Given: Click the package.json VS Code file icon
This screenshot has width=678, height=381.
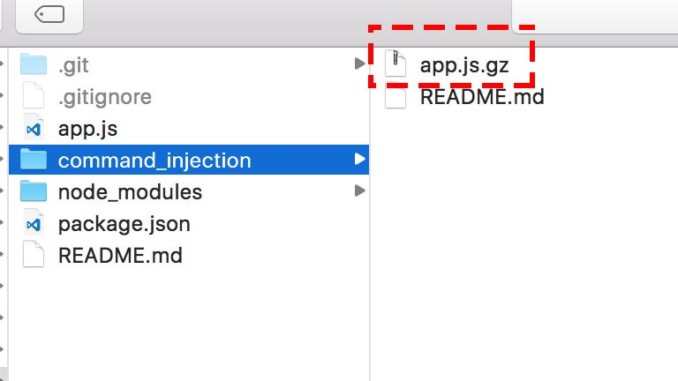Looking at the screenshot, I should pos(33,224).
